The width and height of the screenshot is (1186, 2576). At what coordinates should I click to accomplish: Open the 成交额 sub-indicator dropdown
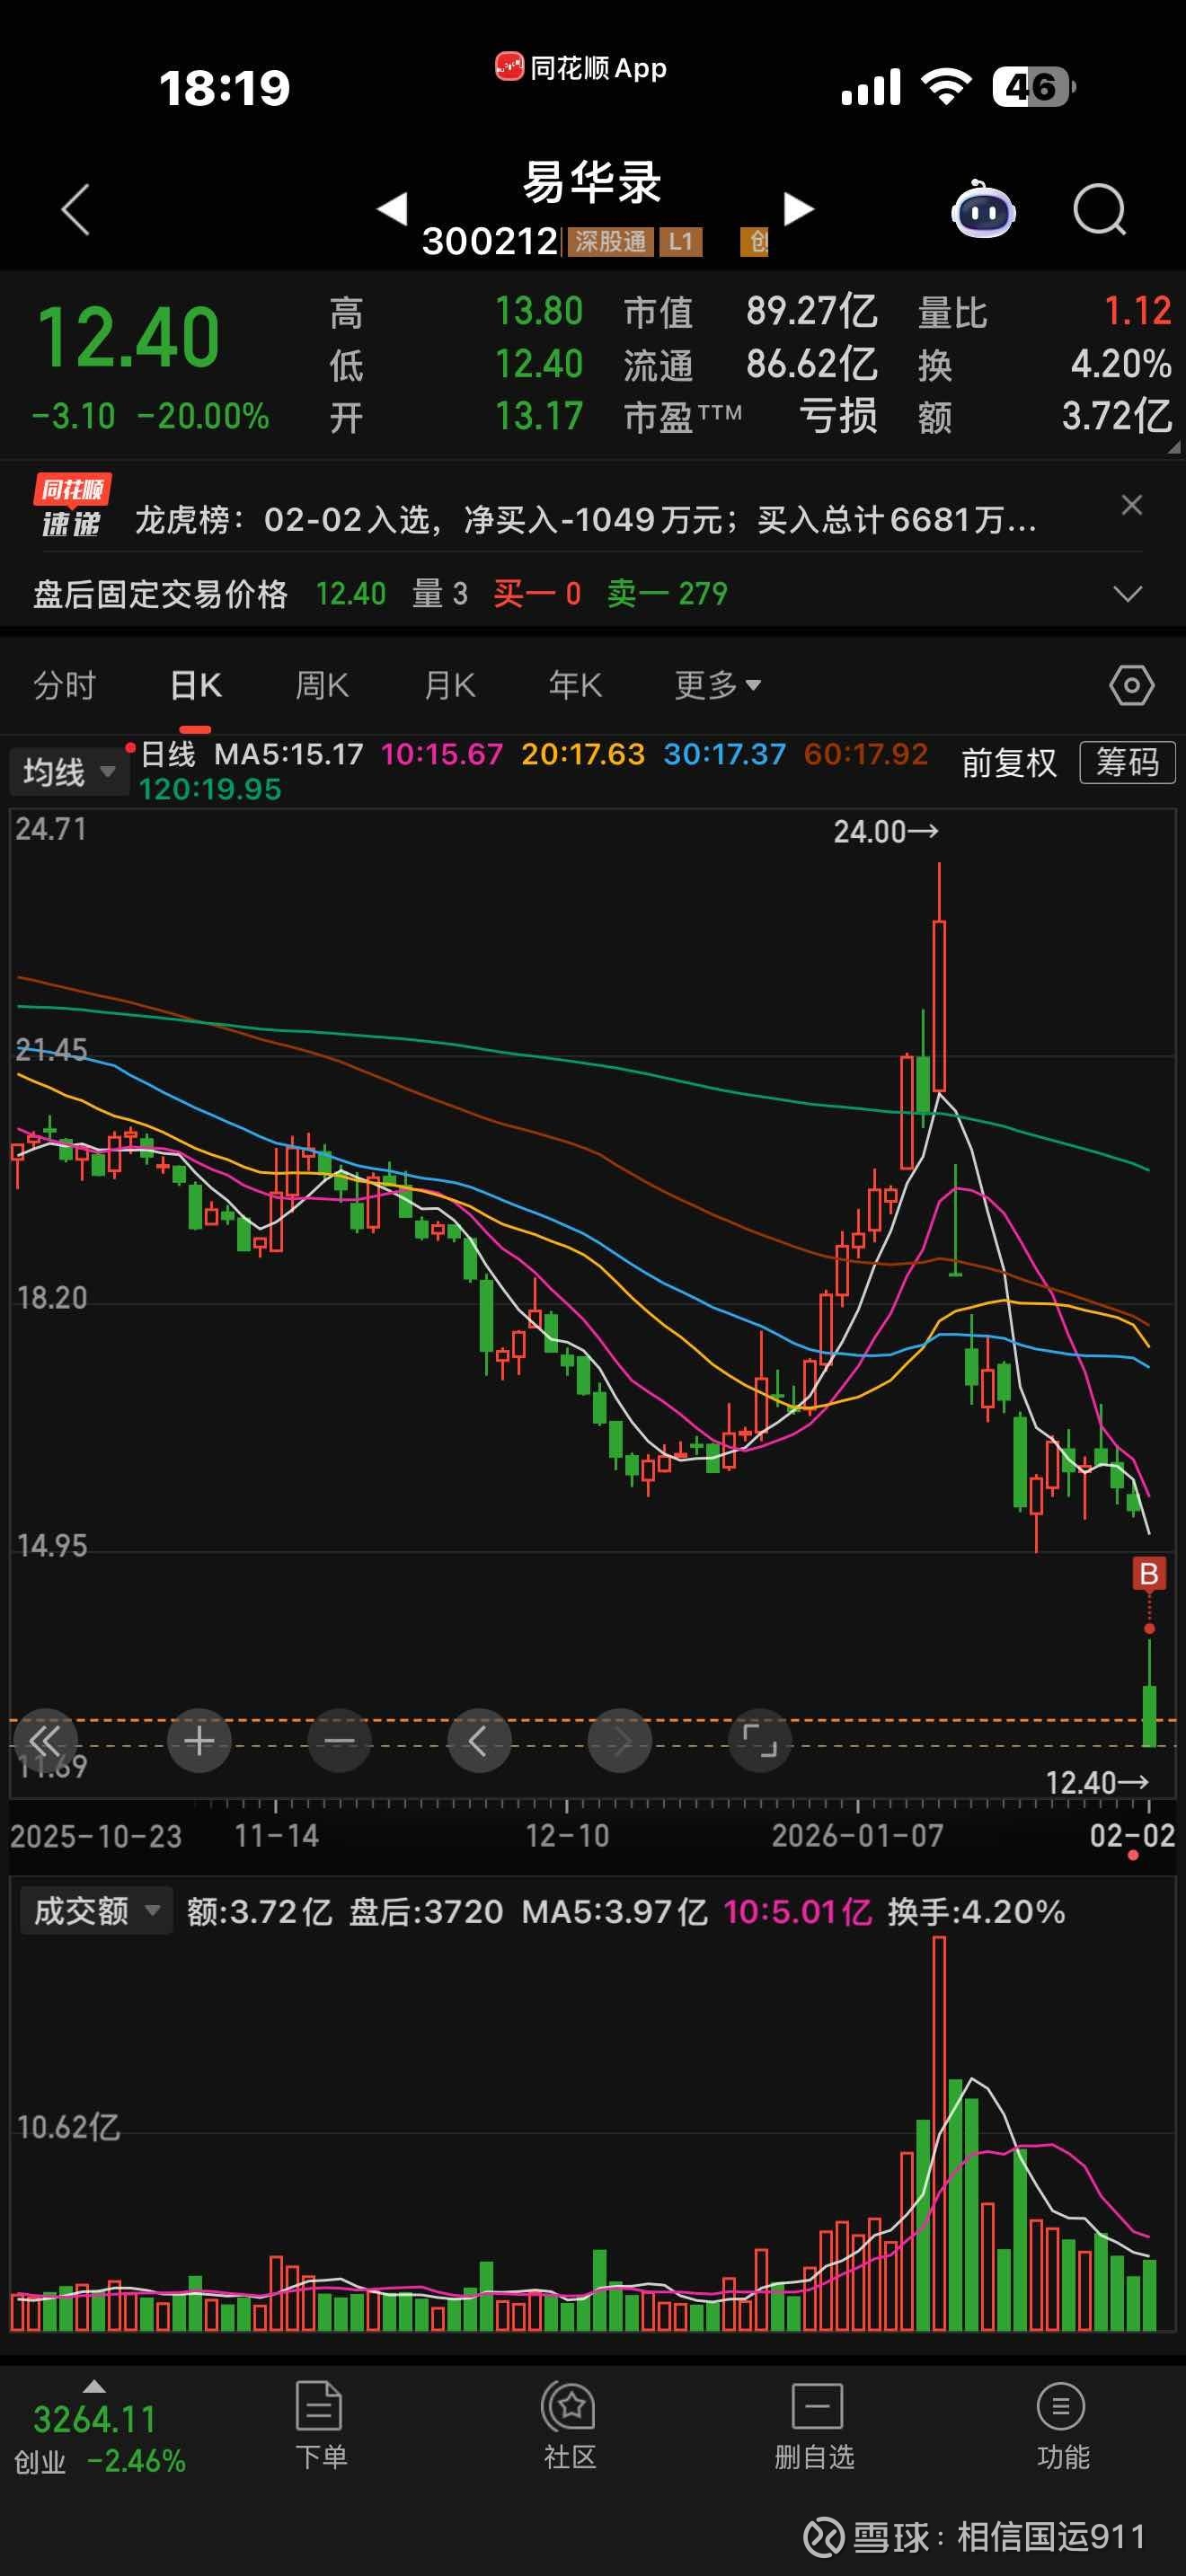point(96,1911)
